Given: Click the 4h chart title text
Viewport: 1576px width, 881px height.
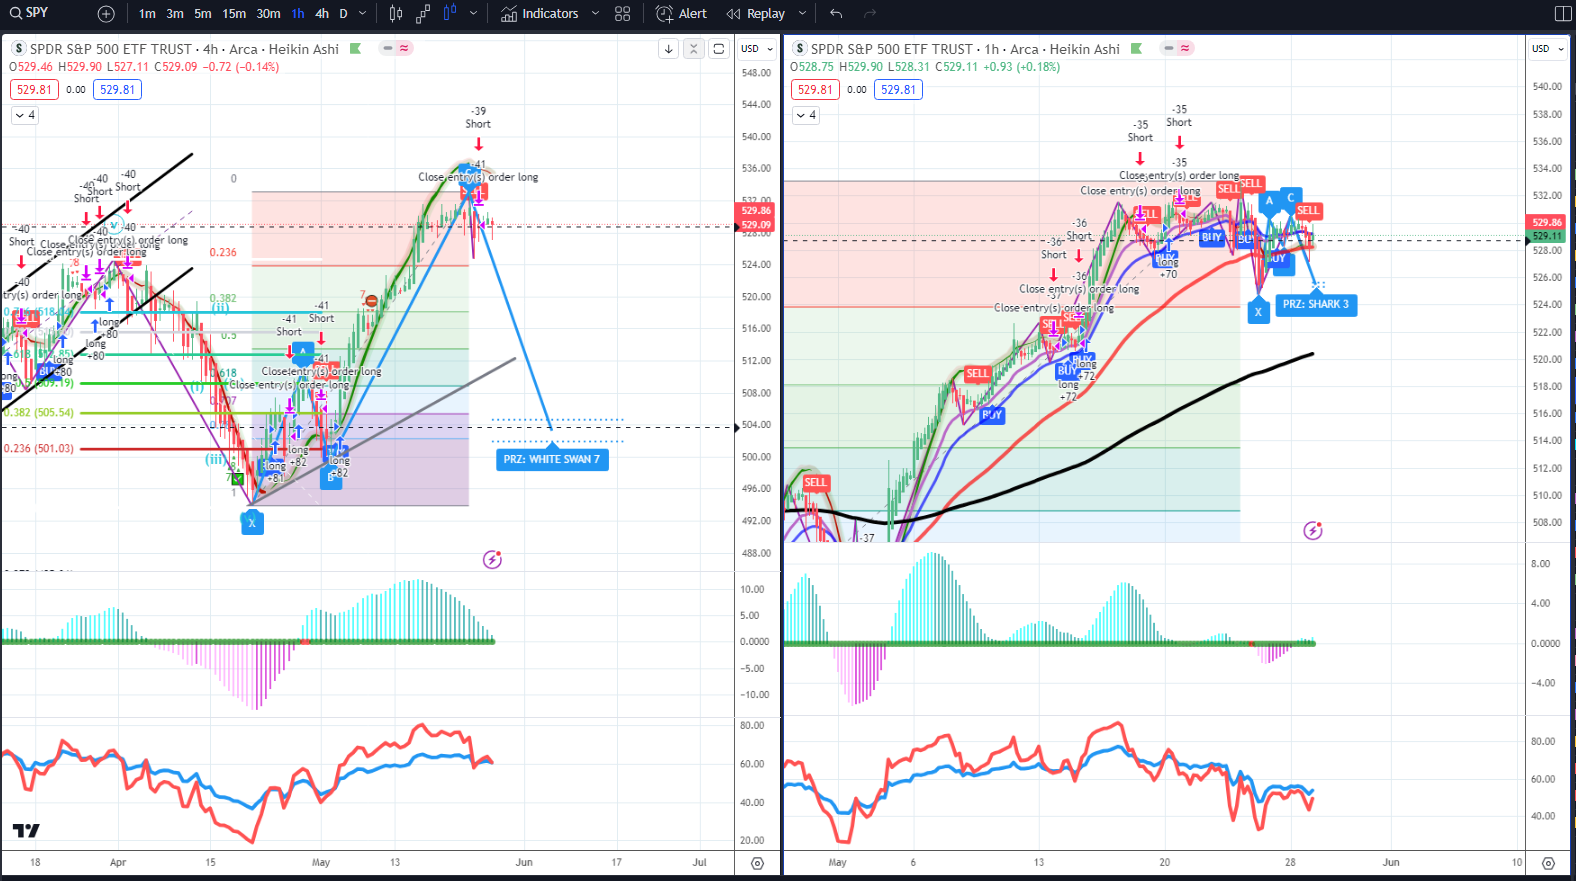Looking at the screenshot, I should [184, 48].
